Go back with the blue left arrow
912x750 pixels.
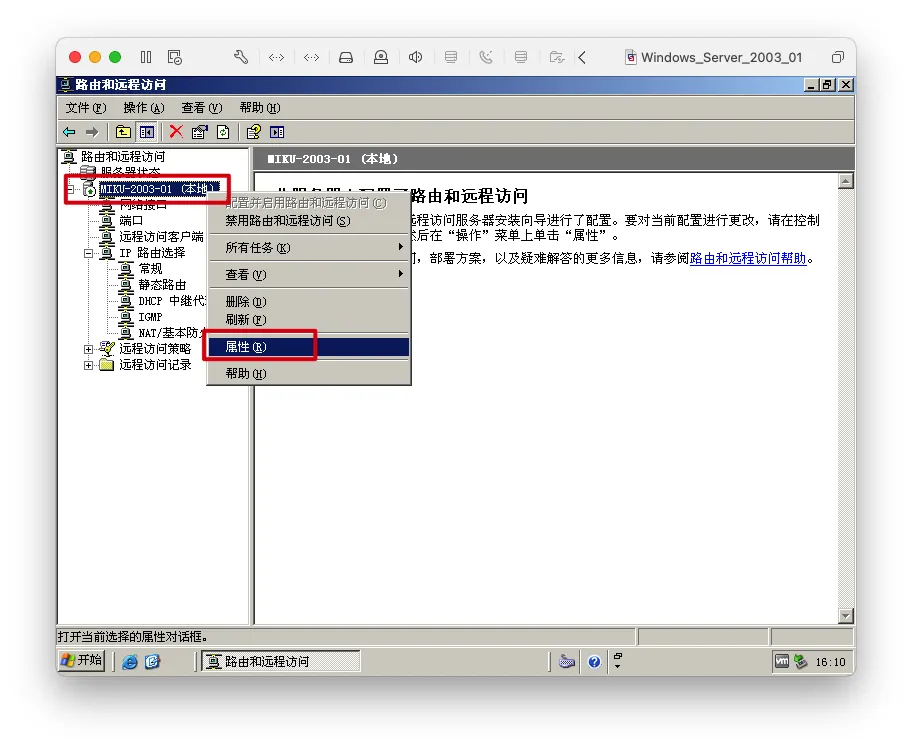click(x=69, y=132)
